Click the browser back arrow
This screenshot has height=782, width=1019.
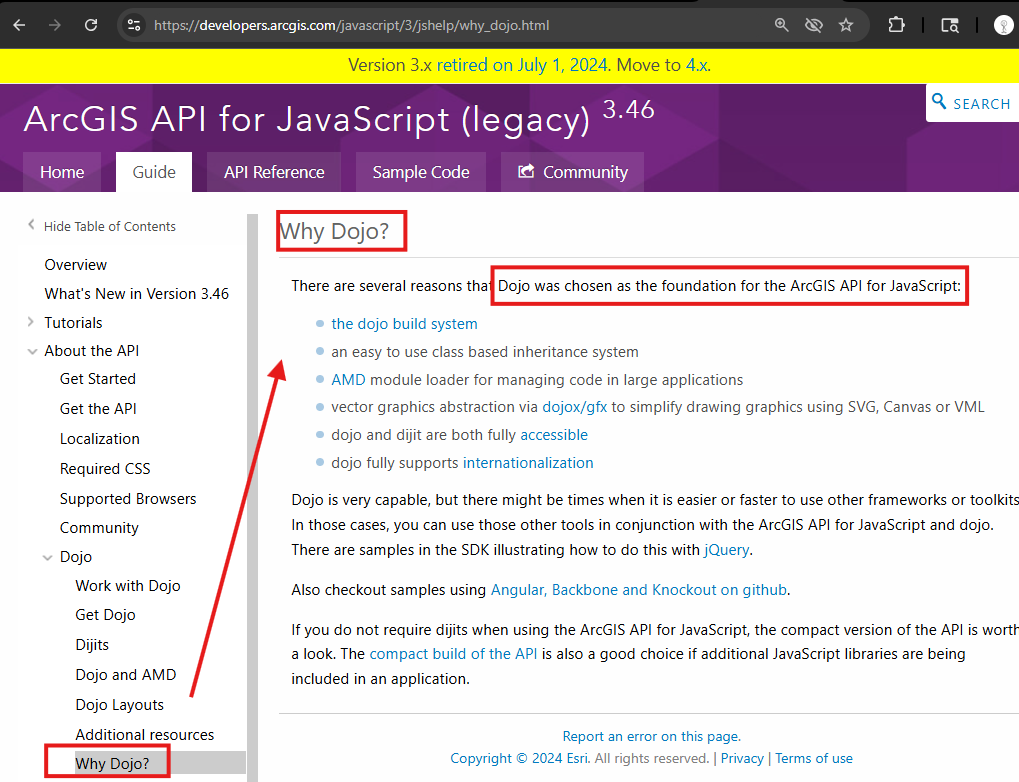(19, 25)
